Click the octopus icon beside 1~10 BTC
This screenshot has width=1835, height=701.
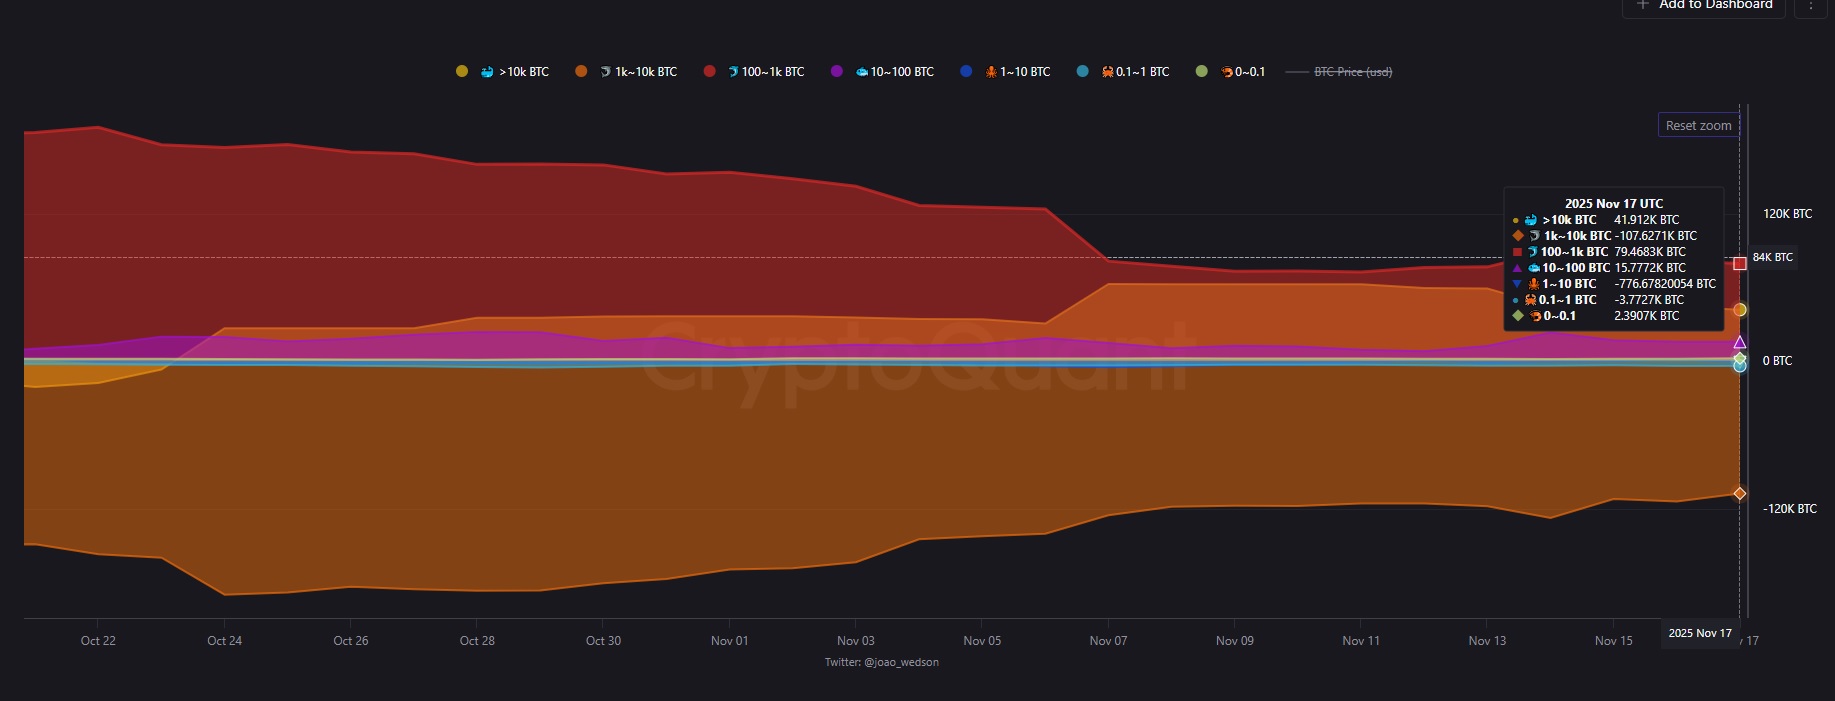991,72
